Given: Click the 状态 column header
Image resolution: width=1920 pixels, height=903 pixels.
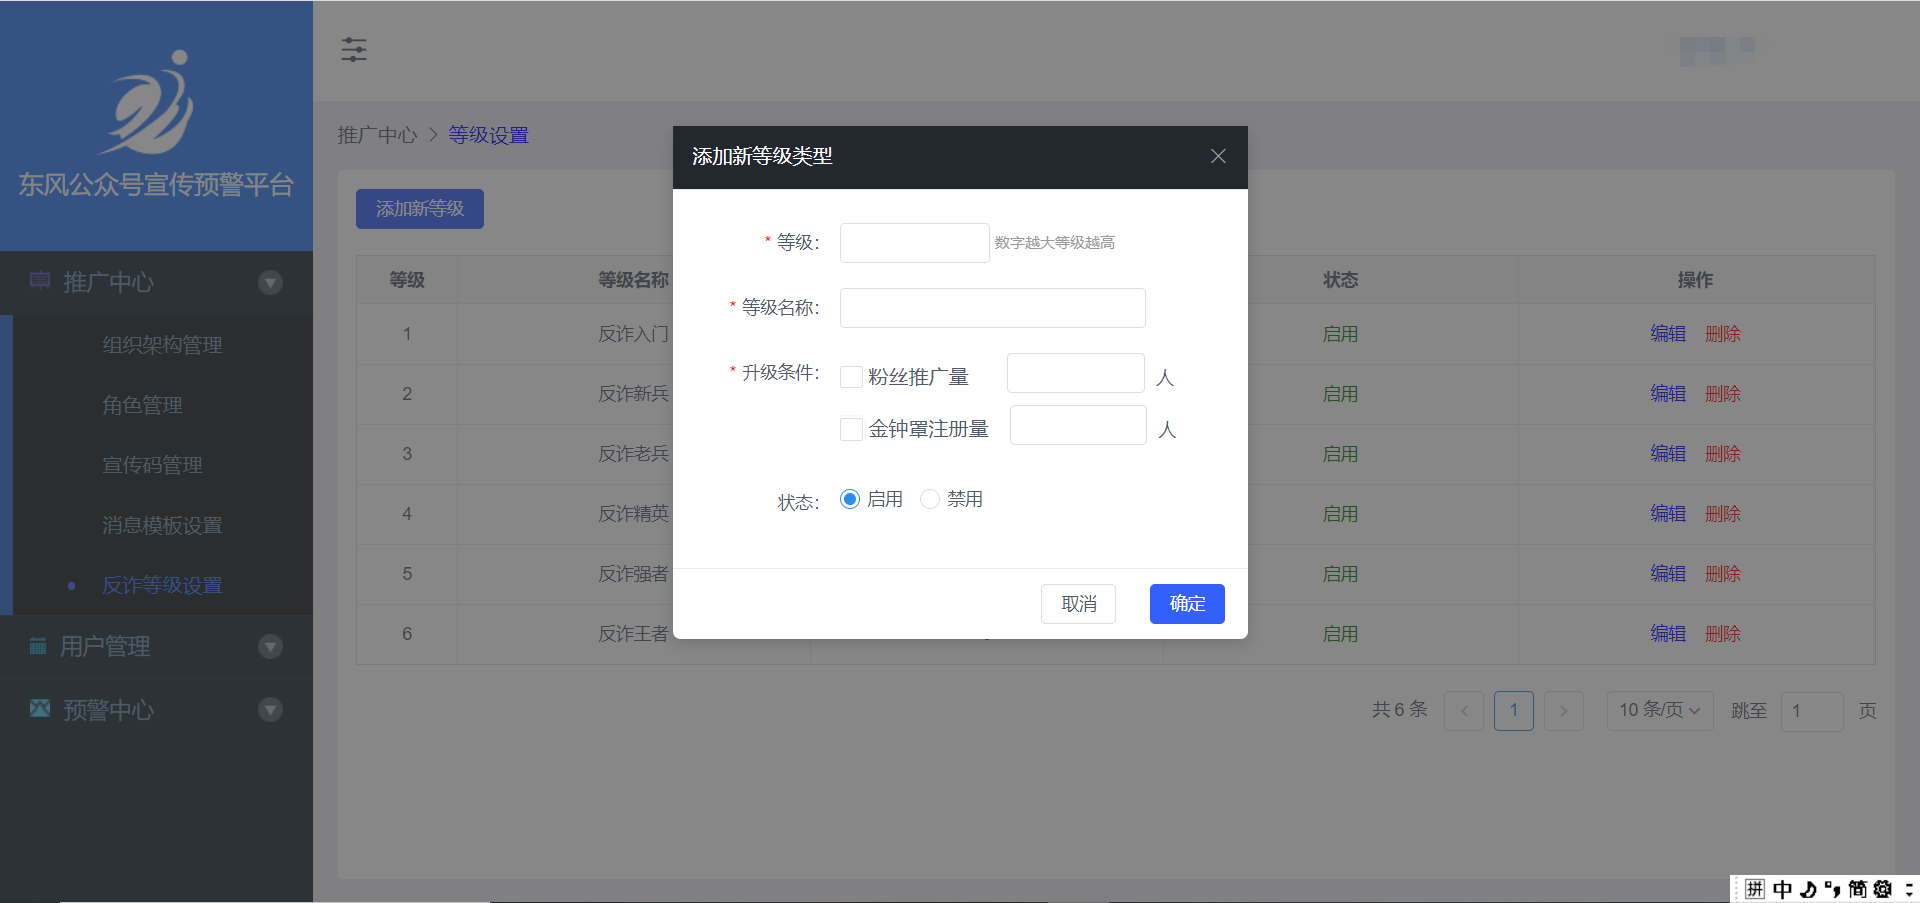Looking at the screenshot, I should [1341, 280].
